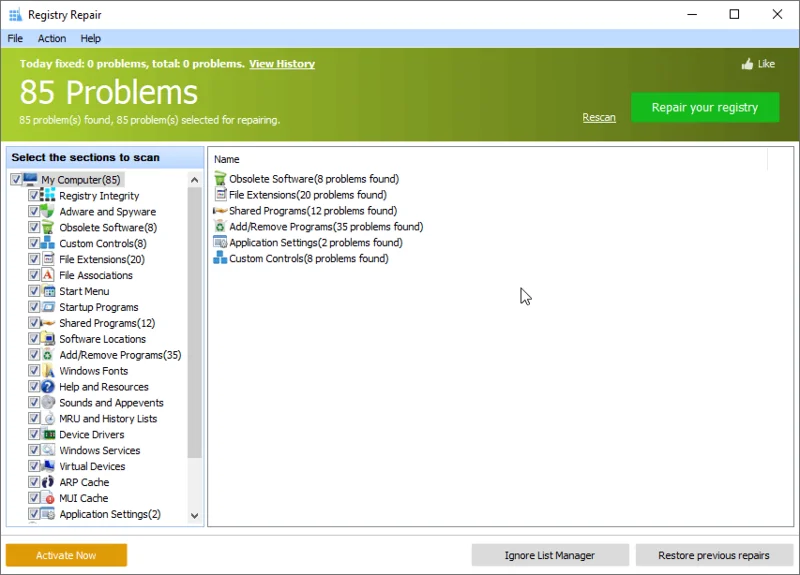Disable the Device Drivers checkbox
The height and width of the screenshot is (575, 800).
(x=34, y=434)
